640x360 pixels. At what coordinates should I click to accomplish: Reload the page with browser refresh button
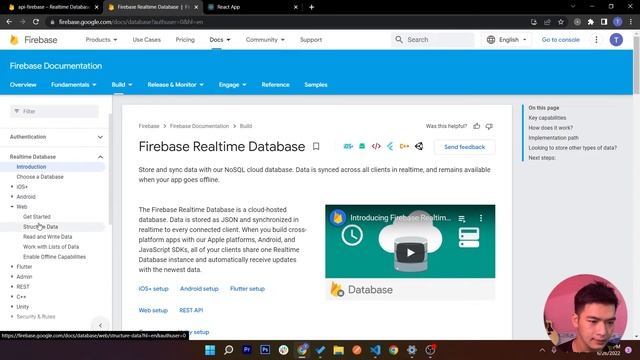coord(36,22)
